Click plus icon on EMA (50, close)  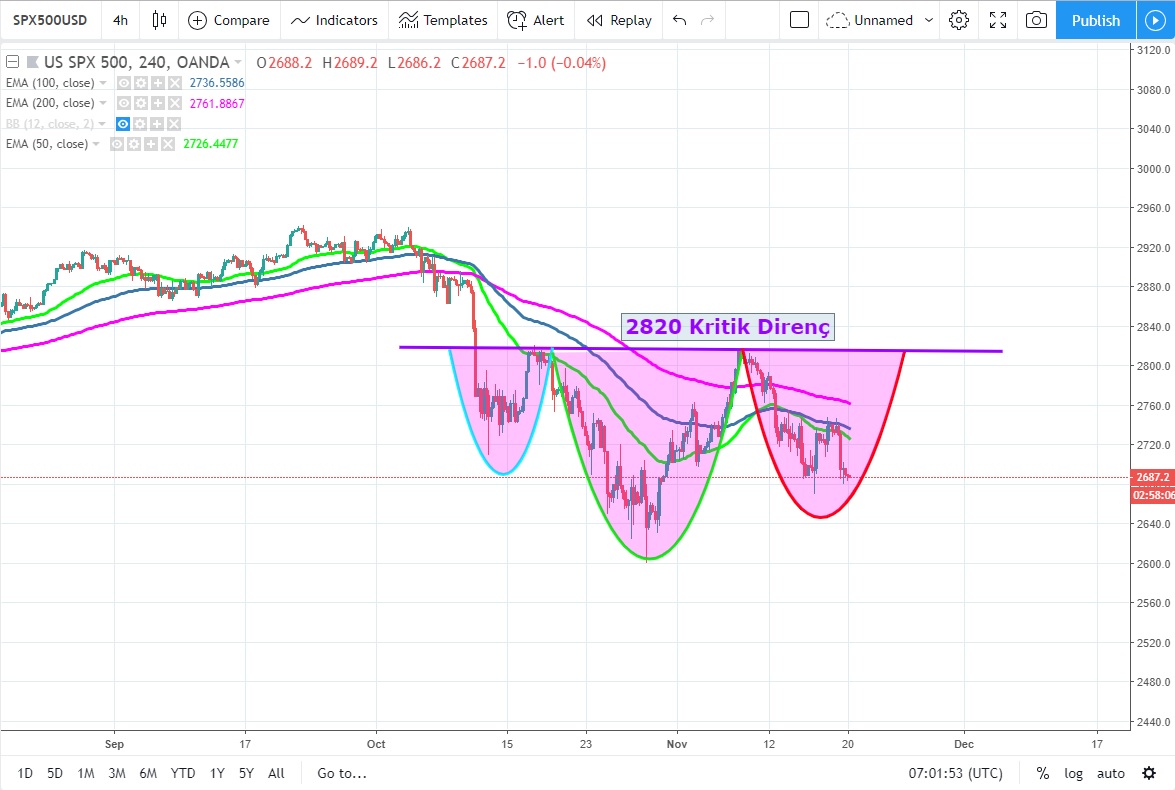[x=151, y=144]
